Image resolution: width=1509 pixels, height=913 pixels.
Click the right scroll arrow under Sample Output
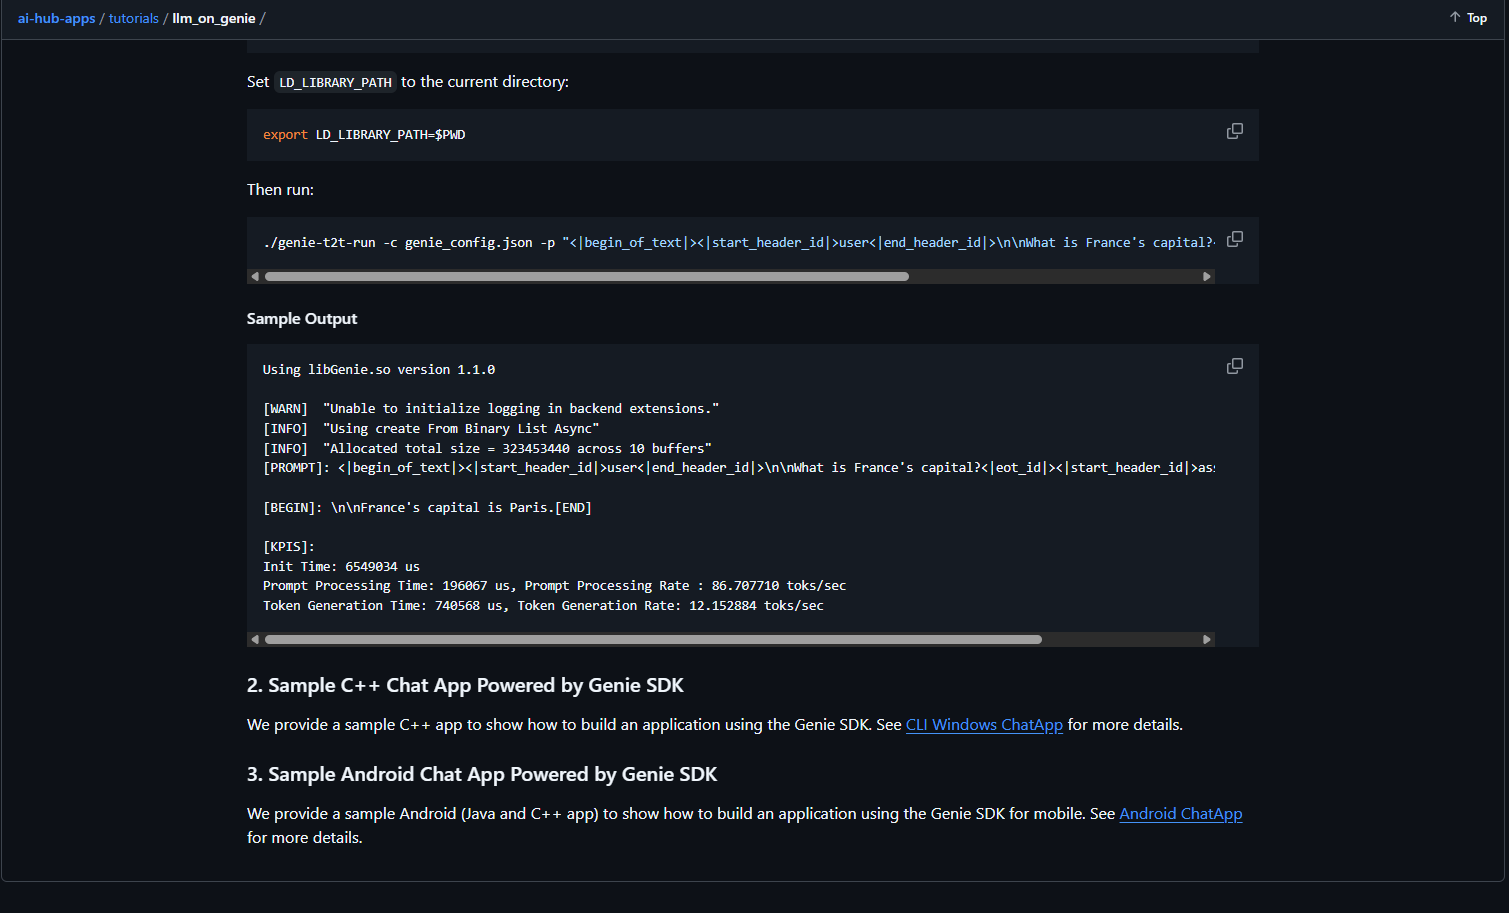point(1206,639)
